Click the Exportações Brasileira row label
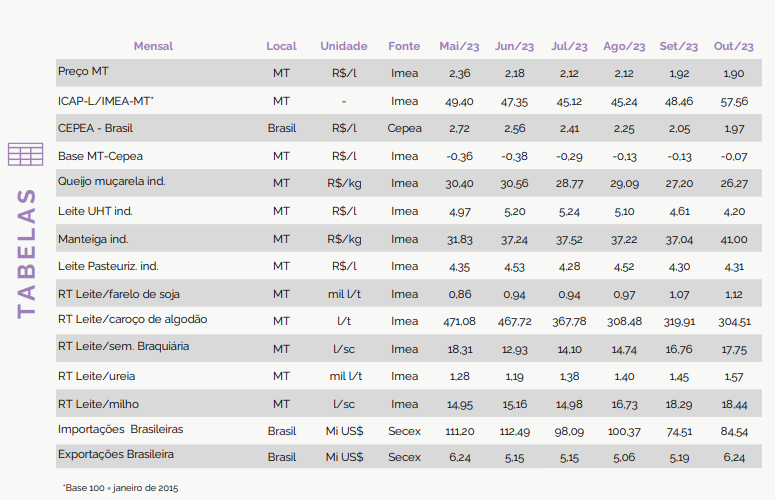 pos(116,455)
